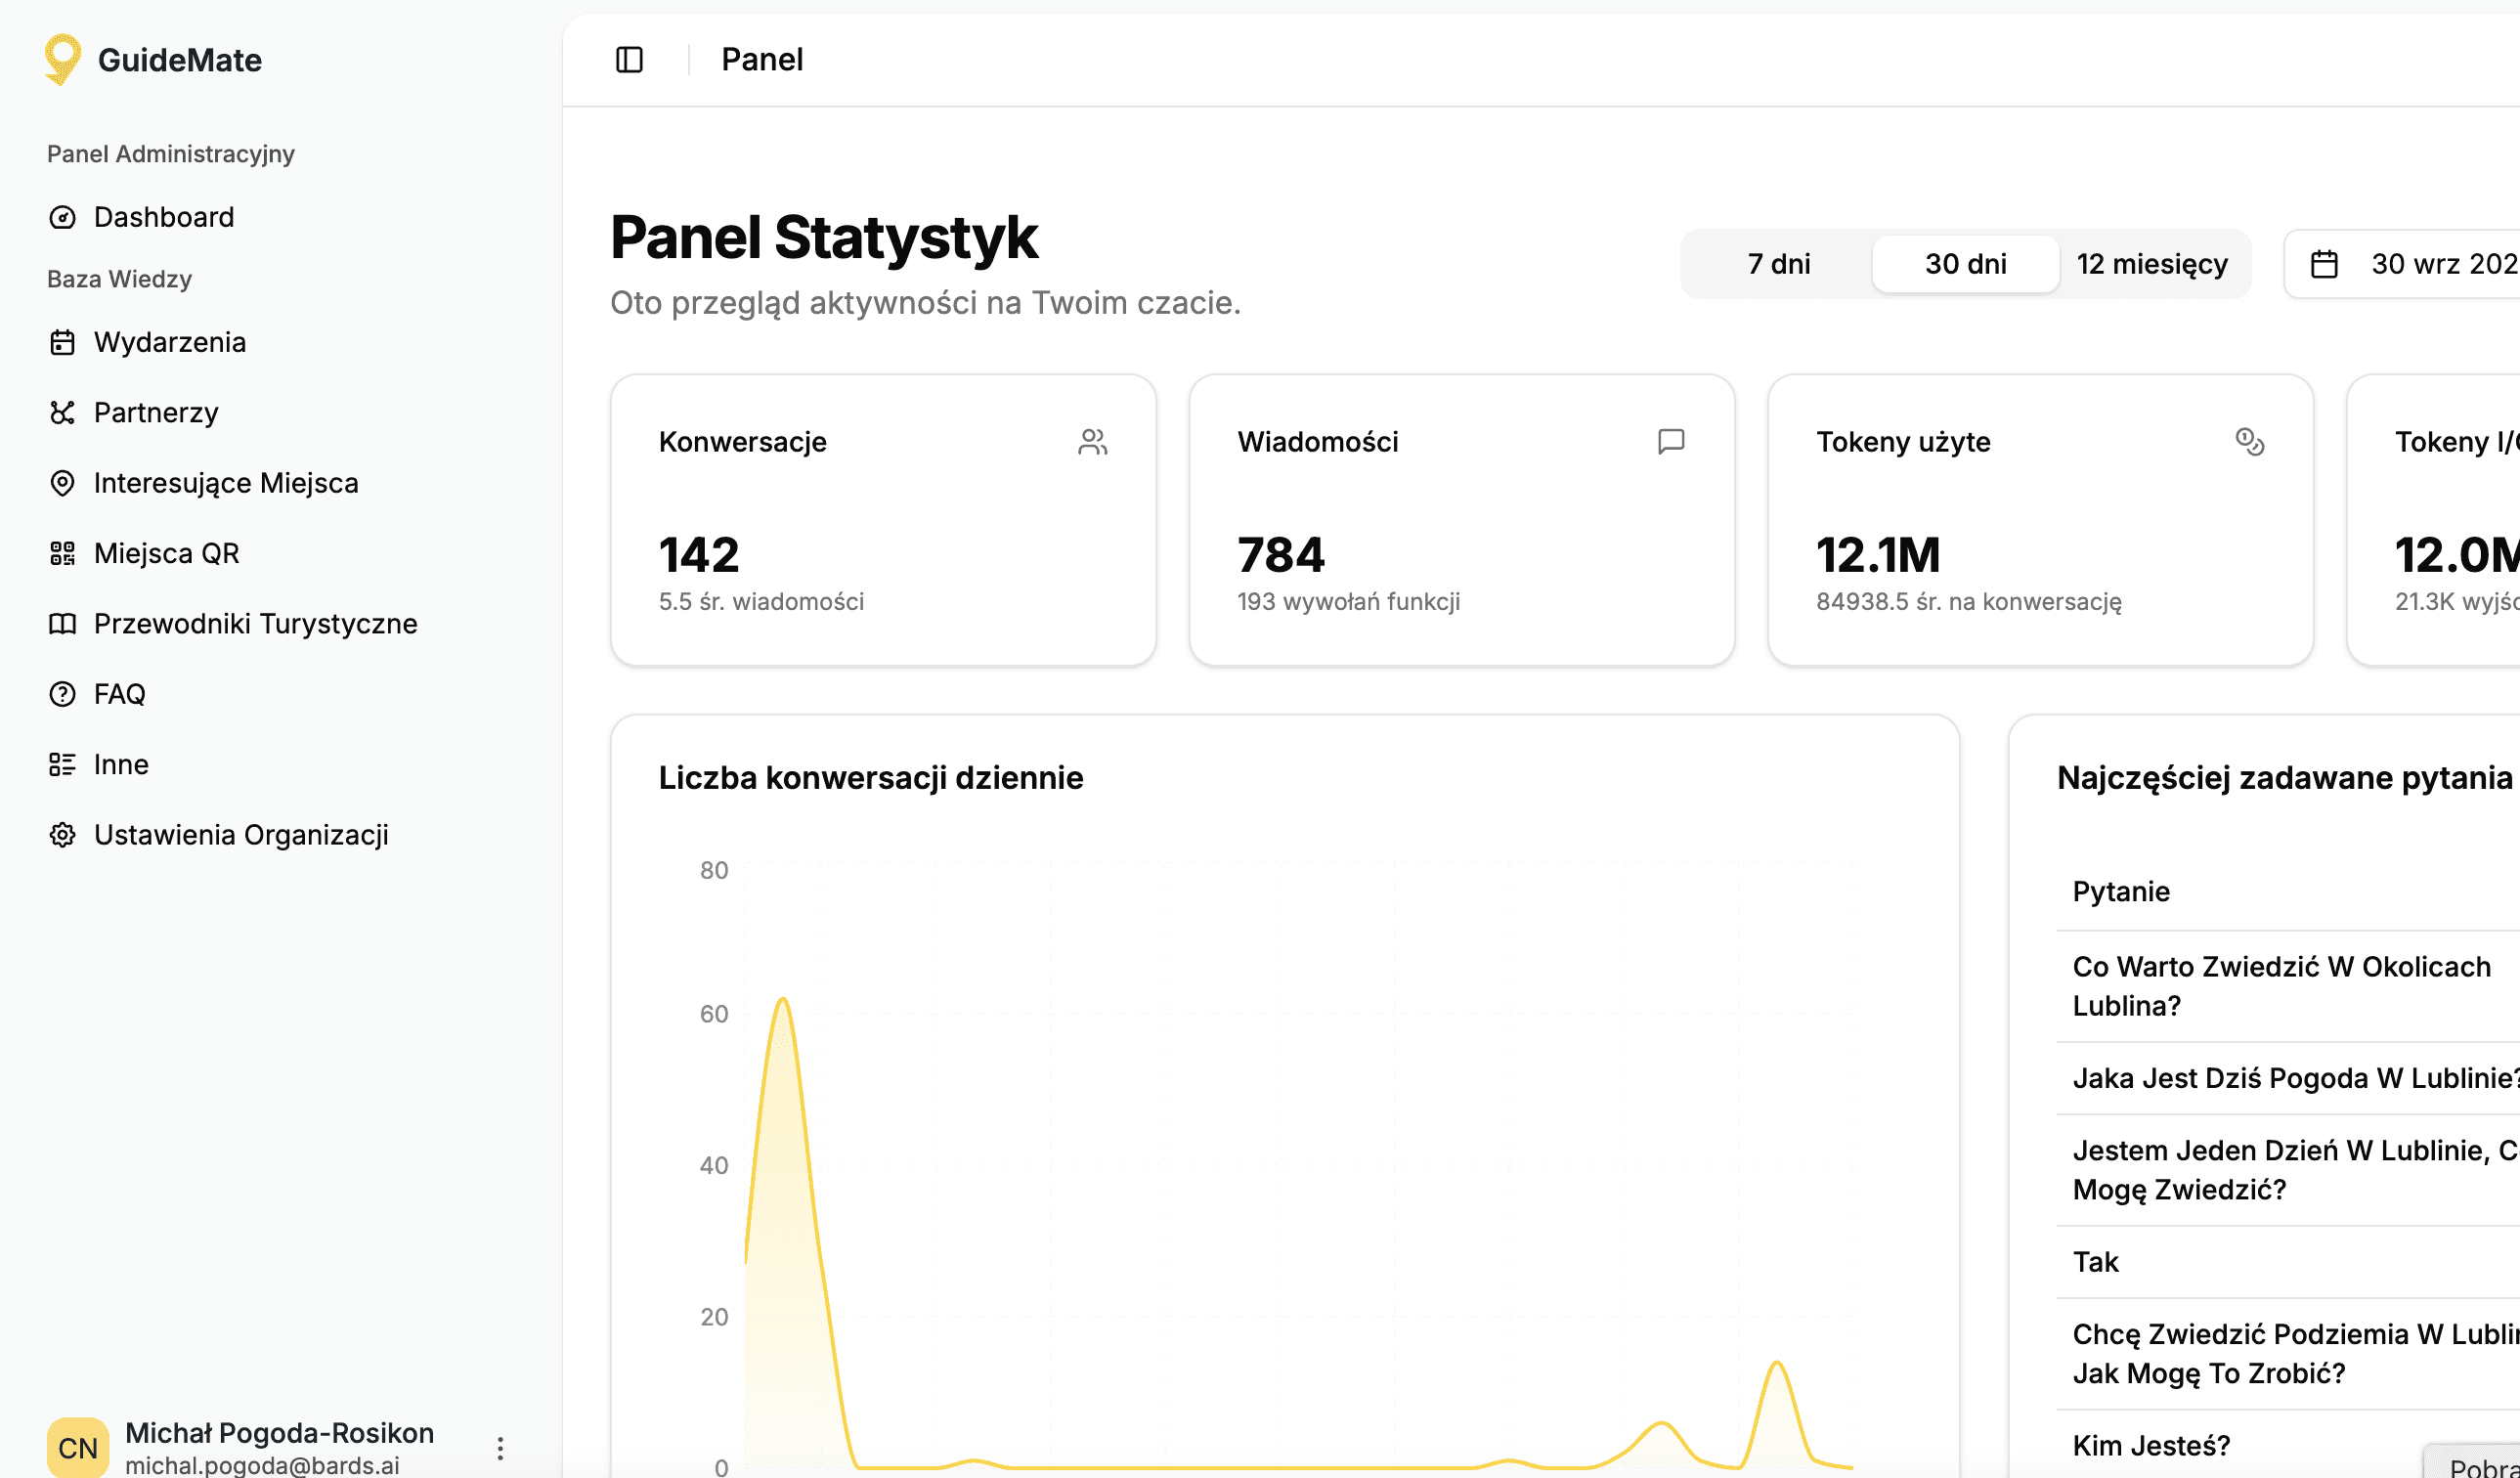This screenshot has height=1478, width=2520.
Task: Open Miejsca QR in sidebar
Action: click(167, 553)
